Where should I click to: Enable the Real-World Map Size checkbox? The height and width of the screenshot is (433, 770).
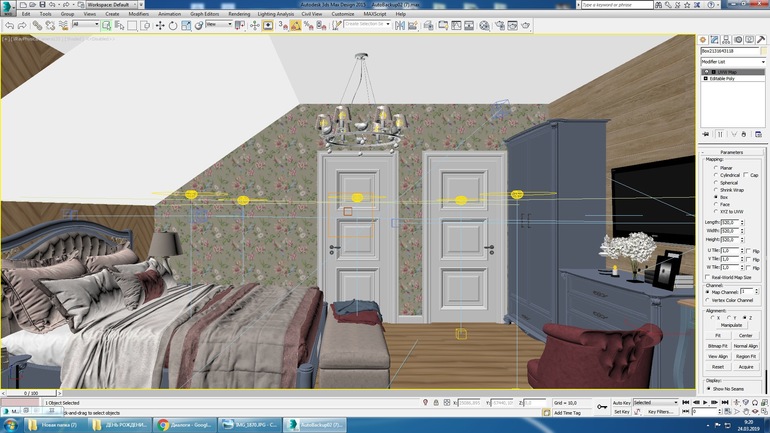tap(709, 277)
